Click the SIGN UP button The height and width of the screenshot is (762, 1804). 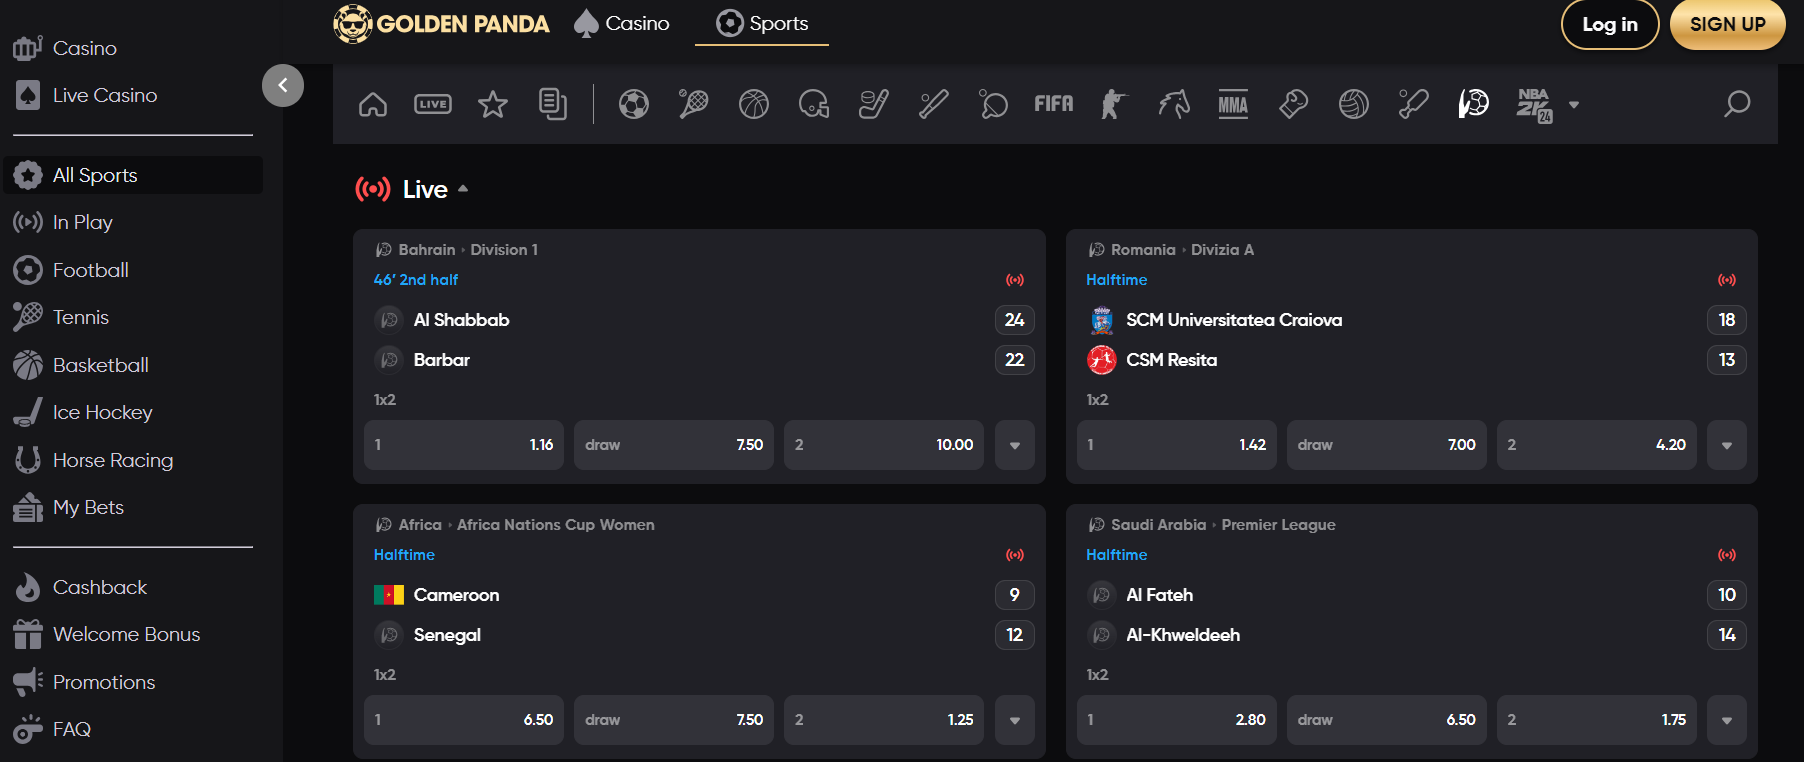click(1727, 24)
